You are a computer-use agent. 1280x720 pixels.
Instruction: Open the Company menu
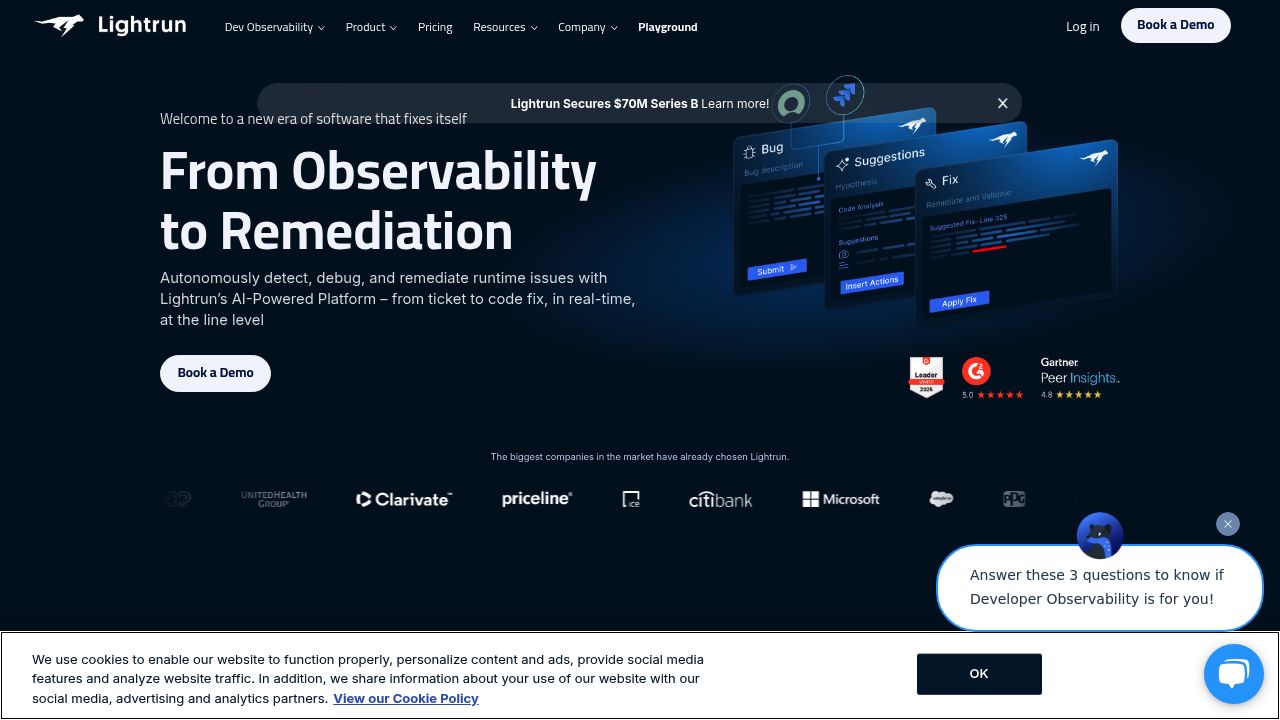[x=588, y=27]
